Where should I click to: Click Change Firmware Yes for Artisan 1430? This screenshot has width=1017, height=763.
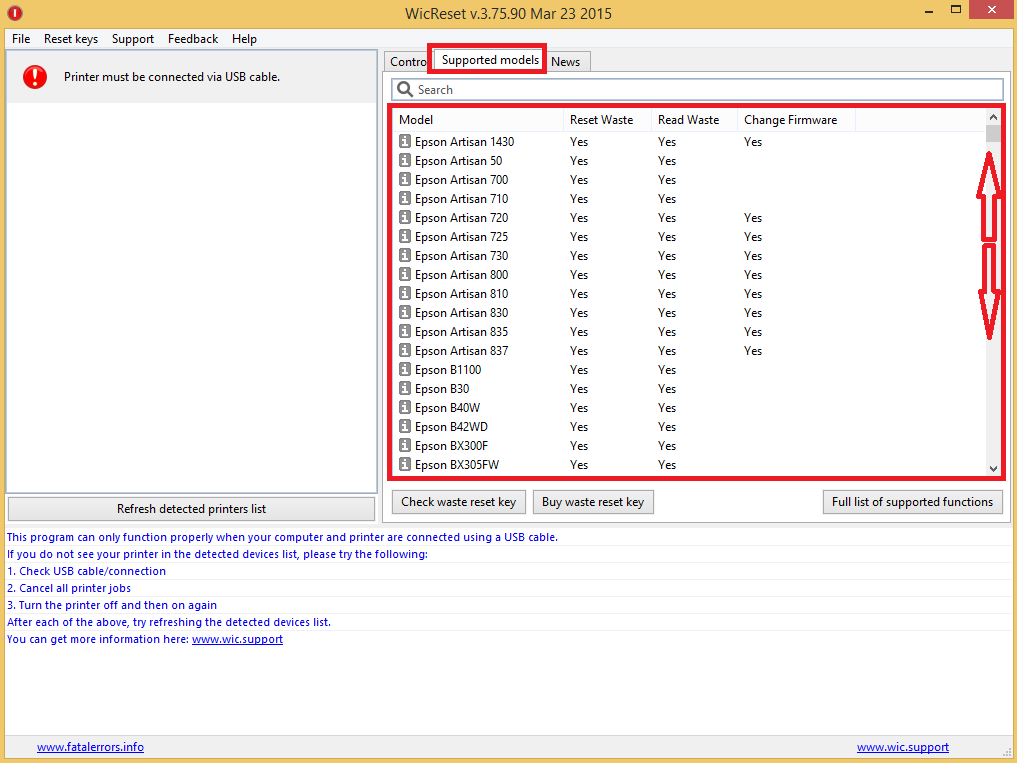[753, 141]
